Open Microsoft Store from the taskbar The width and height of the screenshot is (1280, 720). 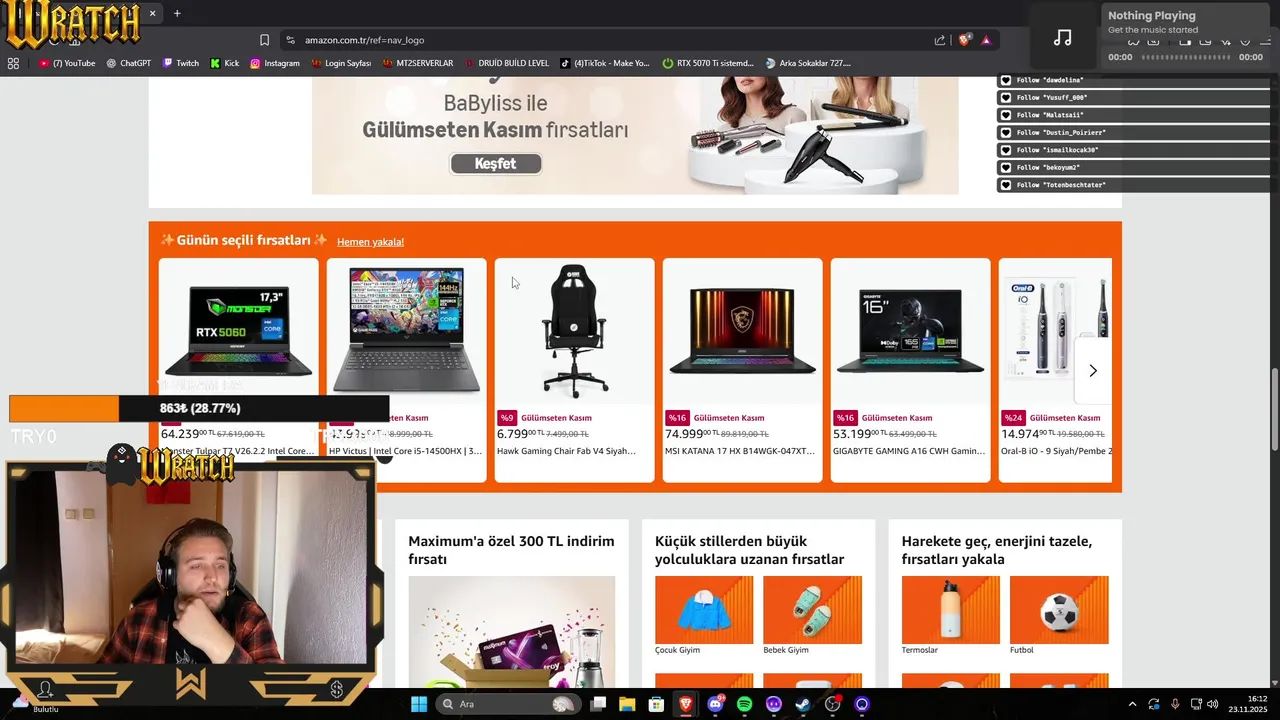pos(656,704)
